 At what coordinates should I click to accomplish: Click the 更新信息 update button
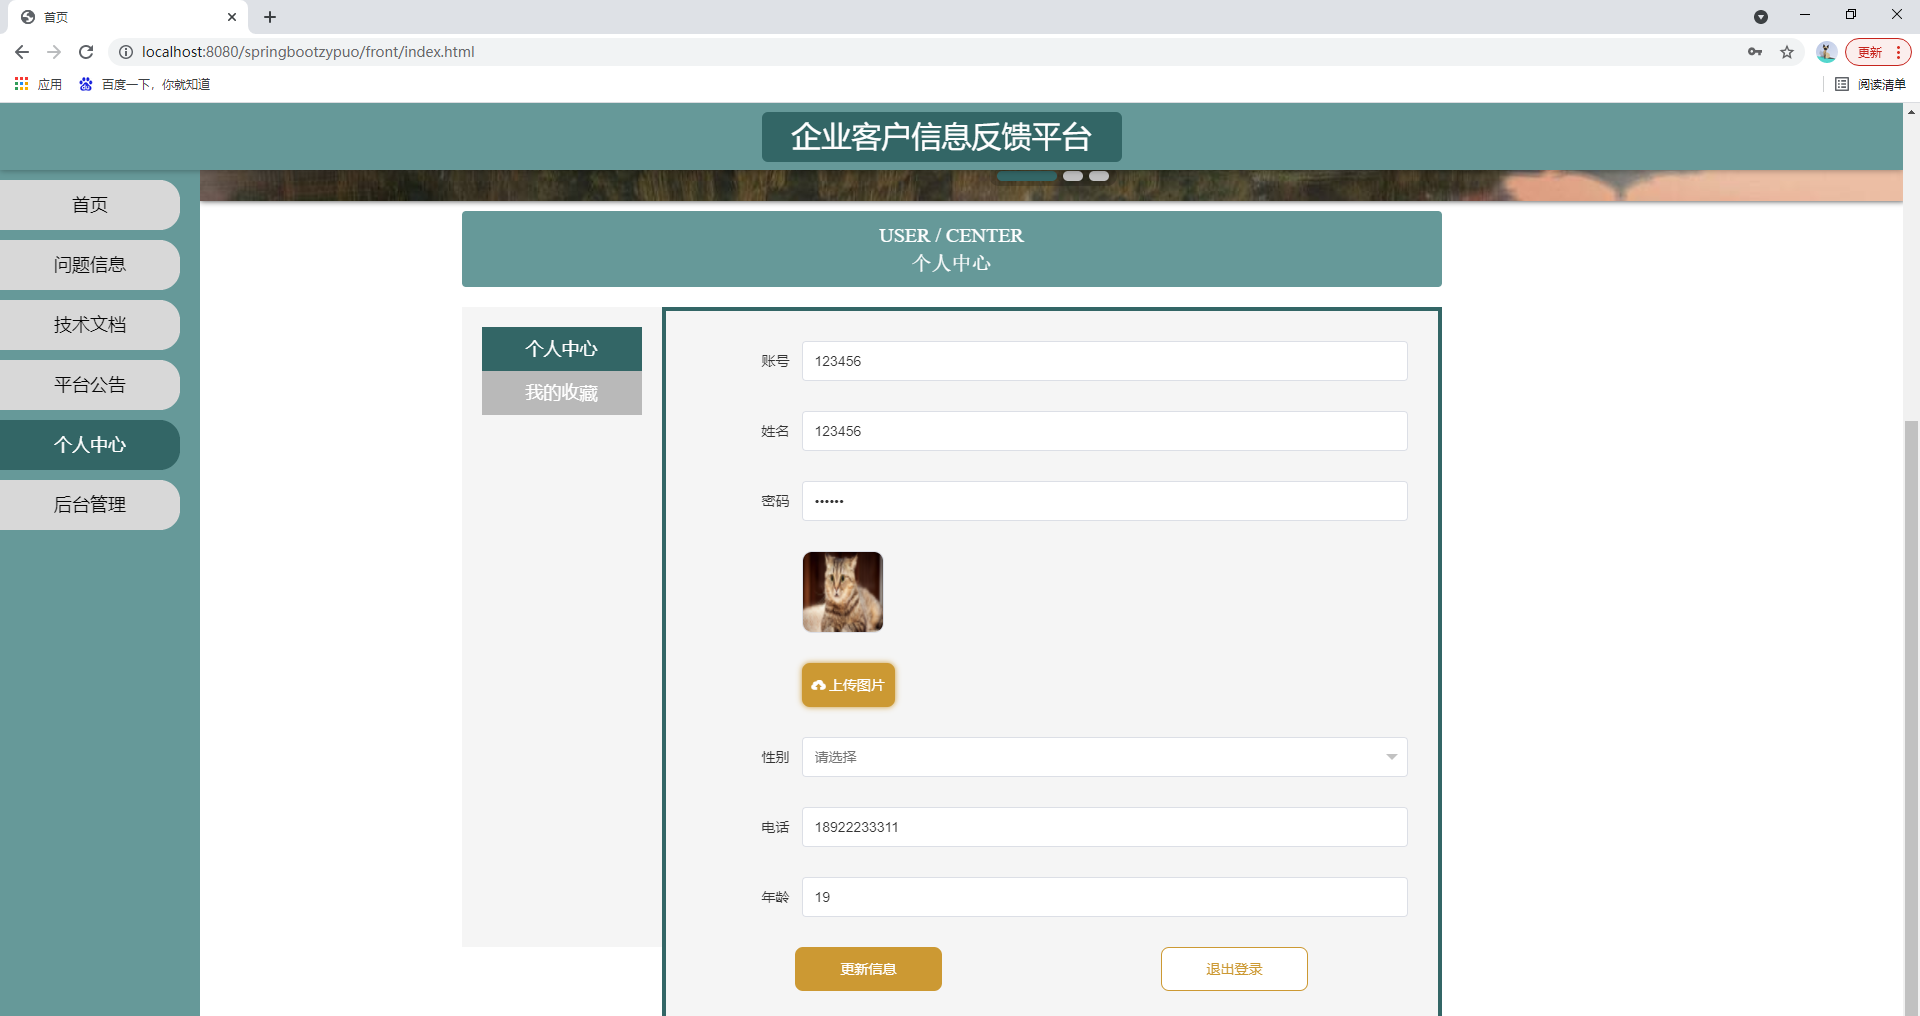point(867,968)
